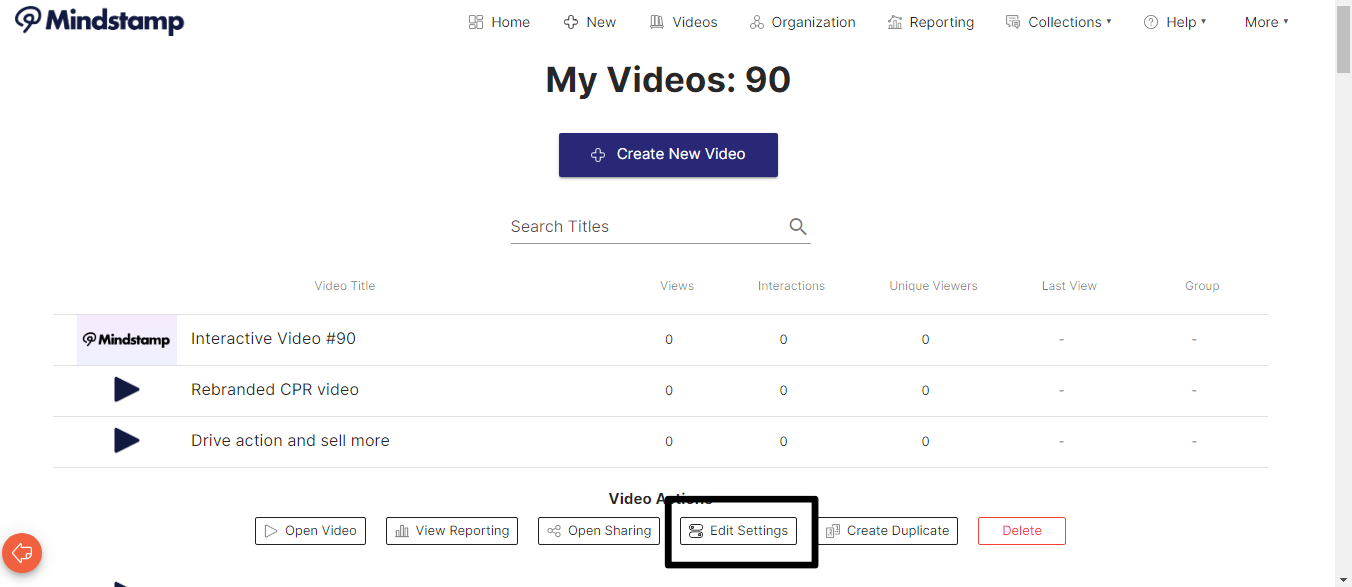This screenshot has width=1352, height=587.
Task: Navigate to Videos page
Action: tap(683, 22)
